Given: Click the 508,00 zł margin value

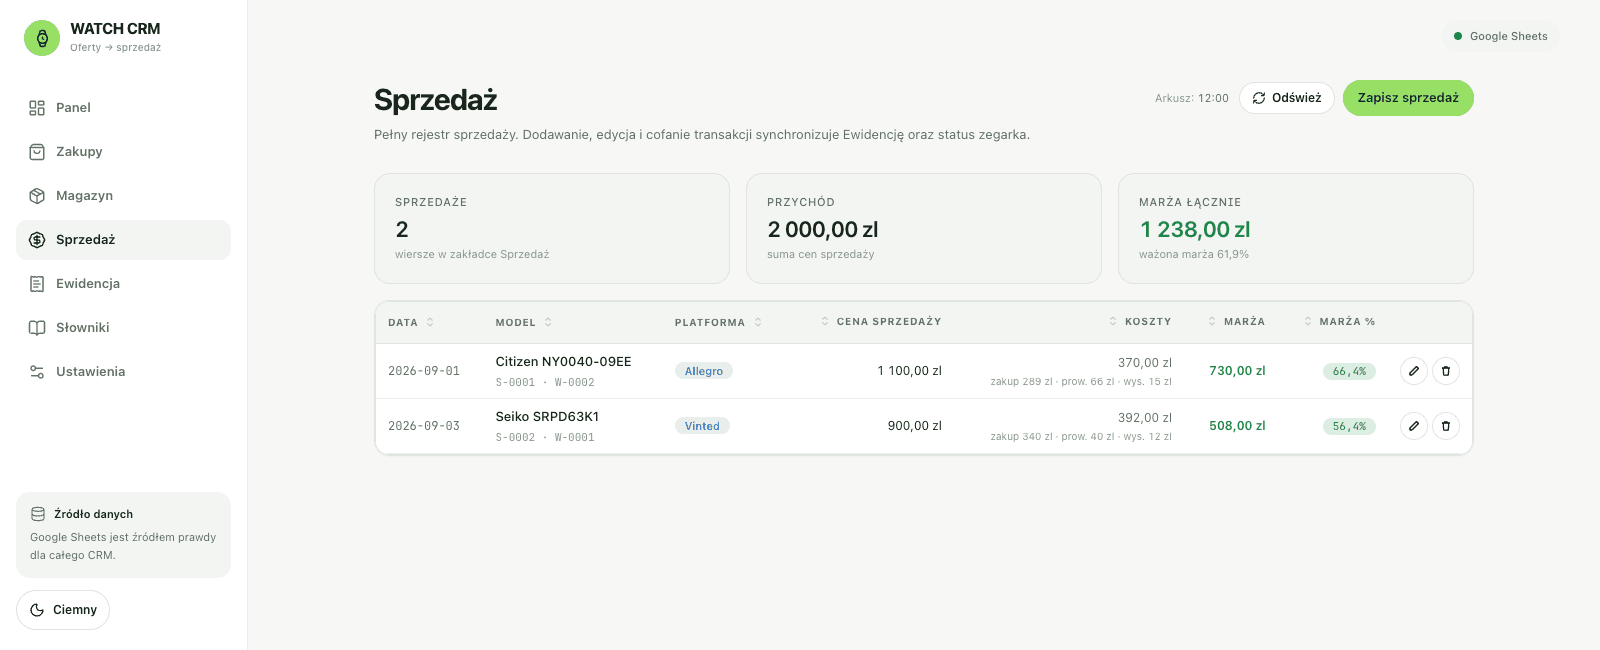Looking at the screenshot, I should [1237, 426].
